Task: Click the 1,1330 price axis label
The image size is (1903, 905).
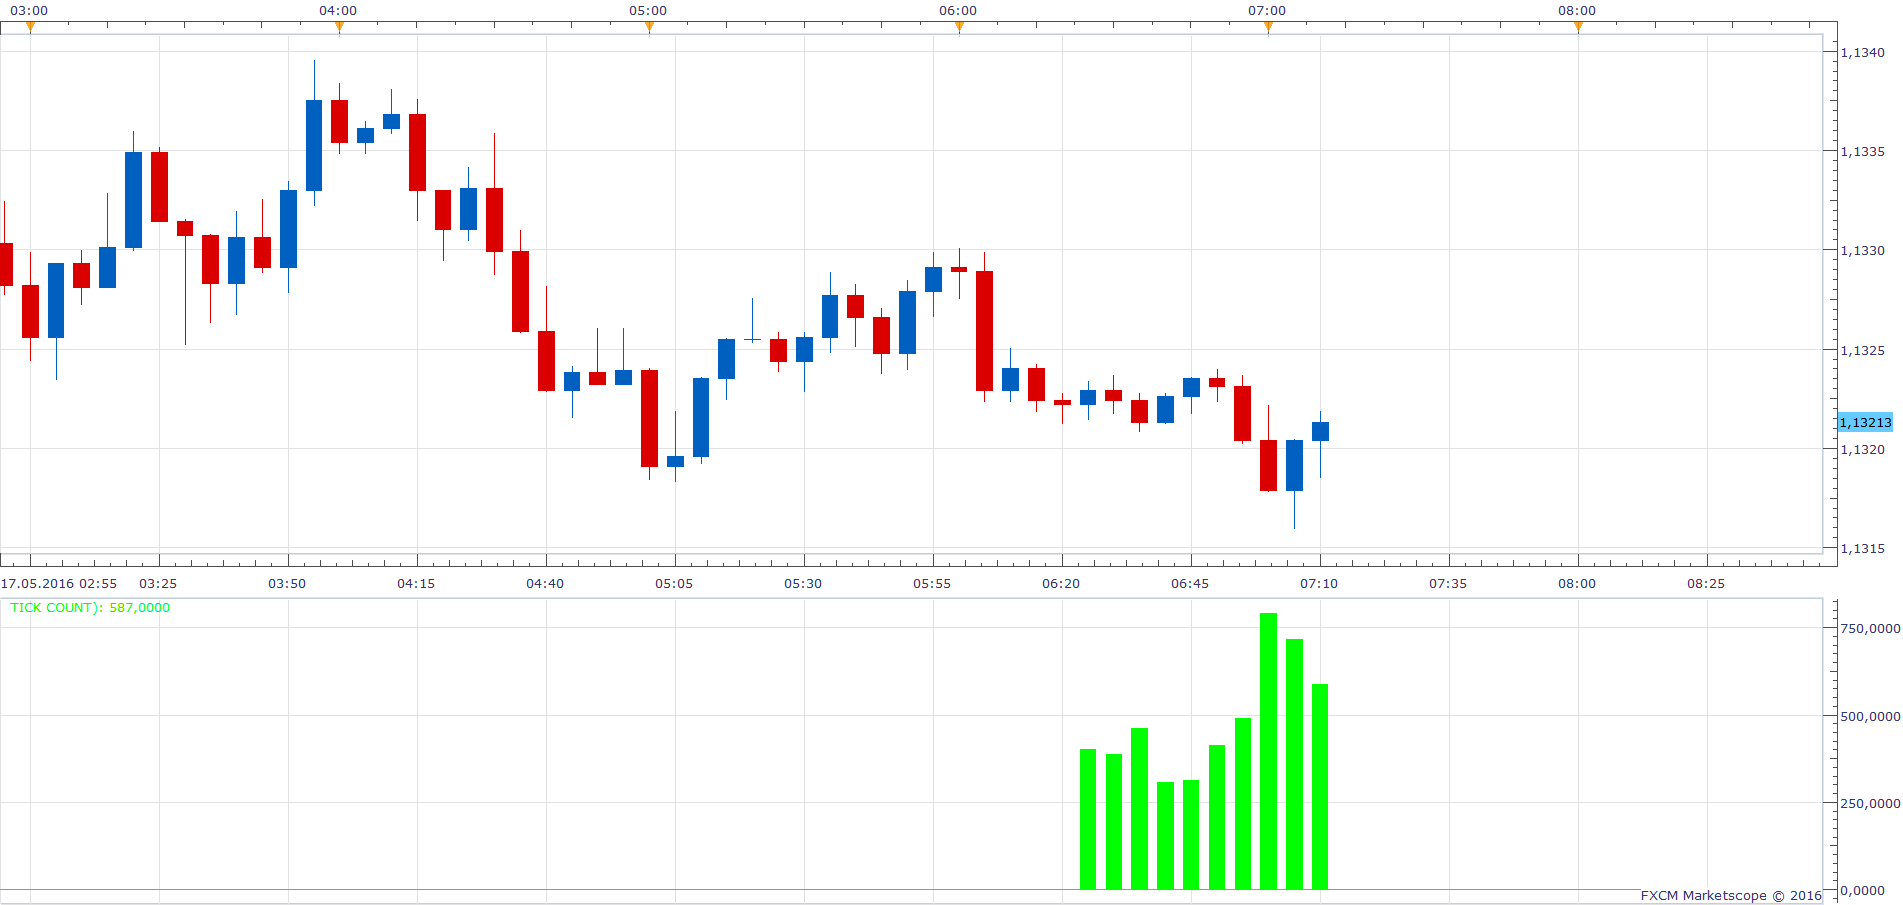Action: (1863, 250)
